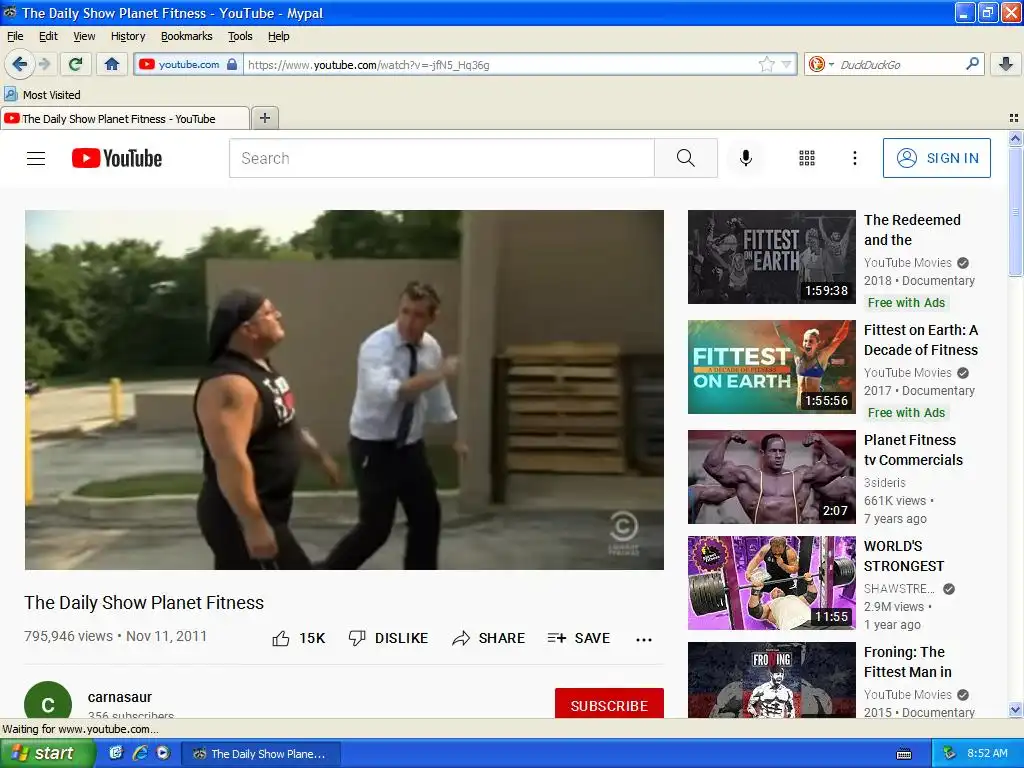Click the system tray clock 8:52 AM

(987, 753)
